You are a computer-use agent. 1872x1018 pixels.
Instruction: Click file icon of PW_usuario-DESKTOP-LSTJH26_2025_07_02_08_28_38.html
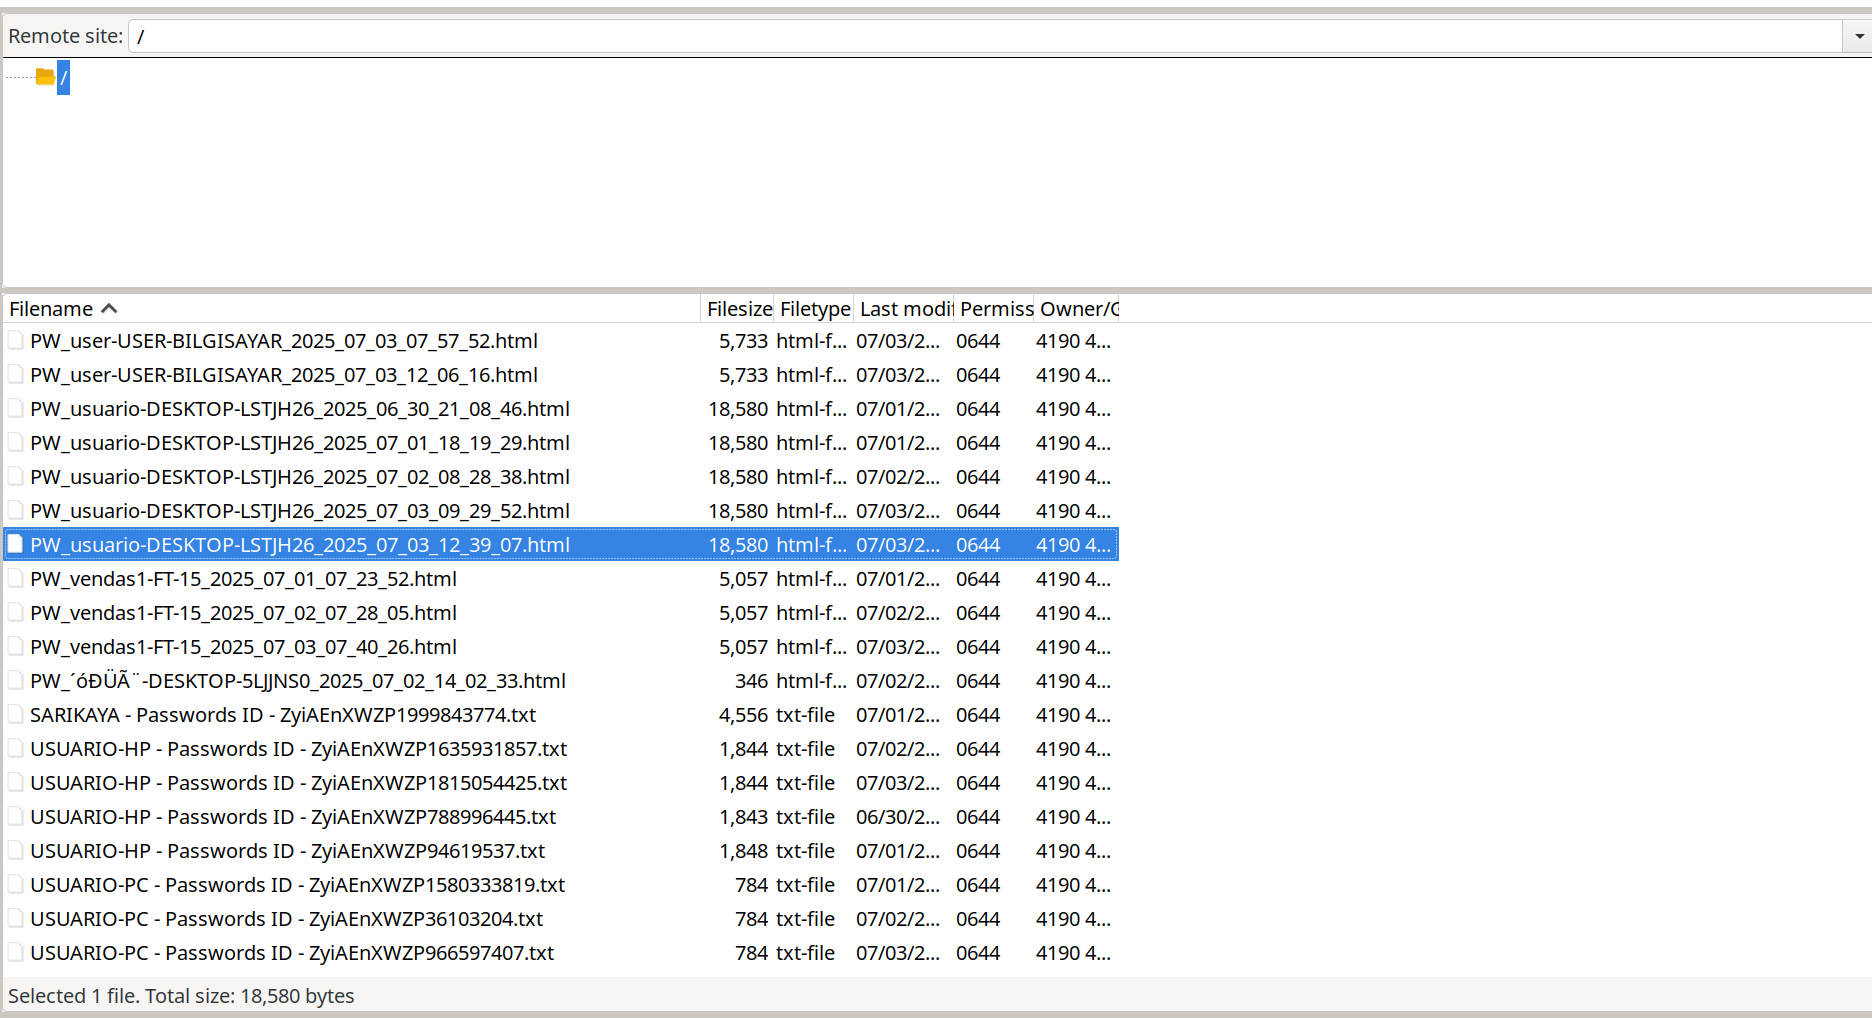(16, 477)
